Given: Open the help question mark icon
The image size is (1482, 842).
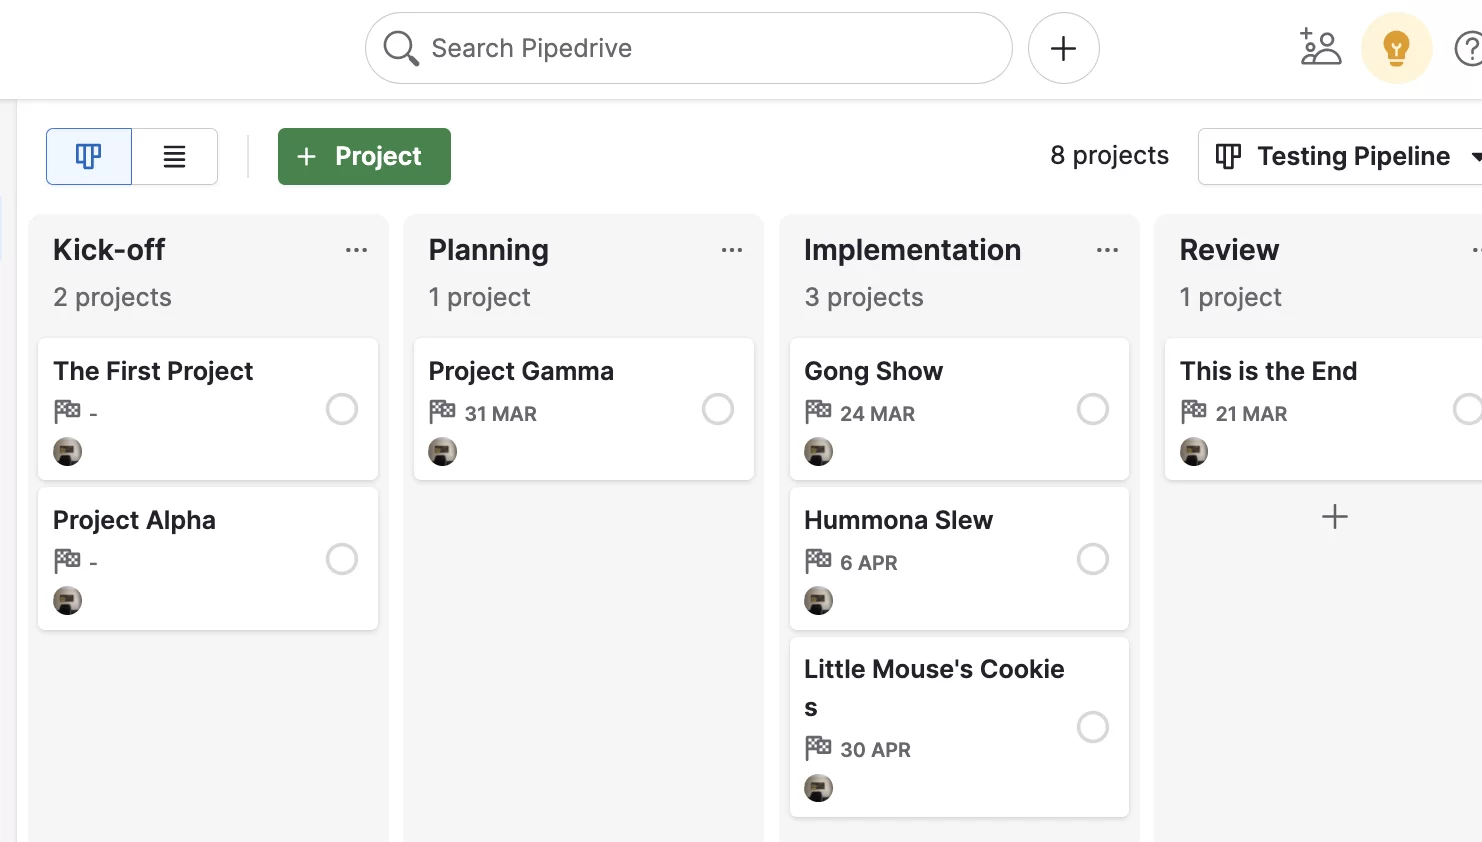Looking at the screenshot, I should point(1468,48).
